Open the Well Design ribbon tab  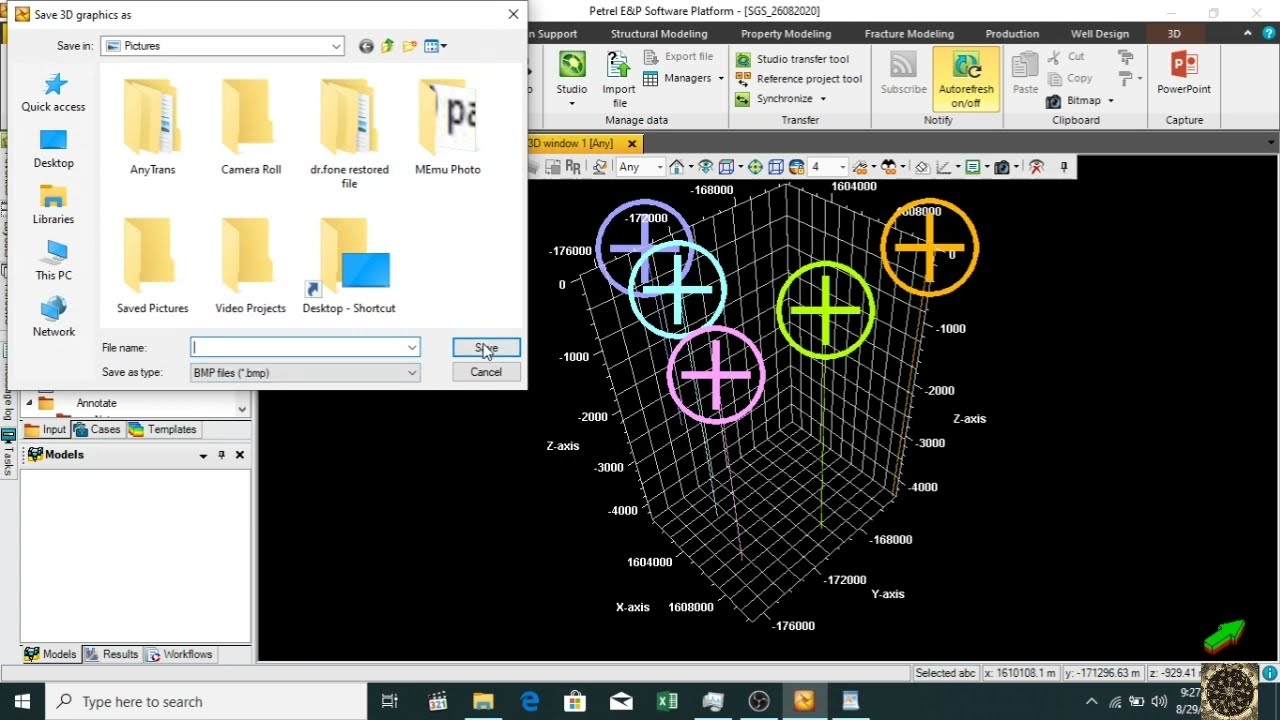point(1100,34)
